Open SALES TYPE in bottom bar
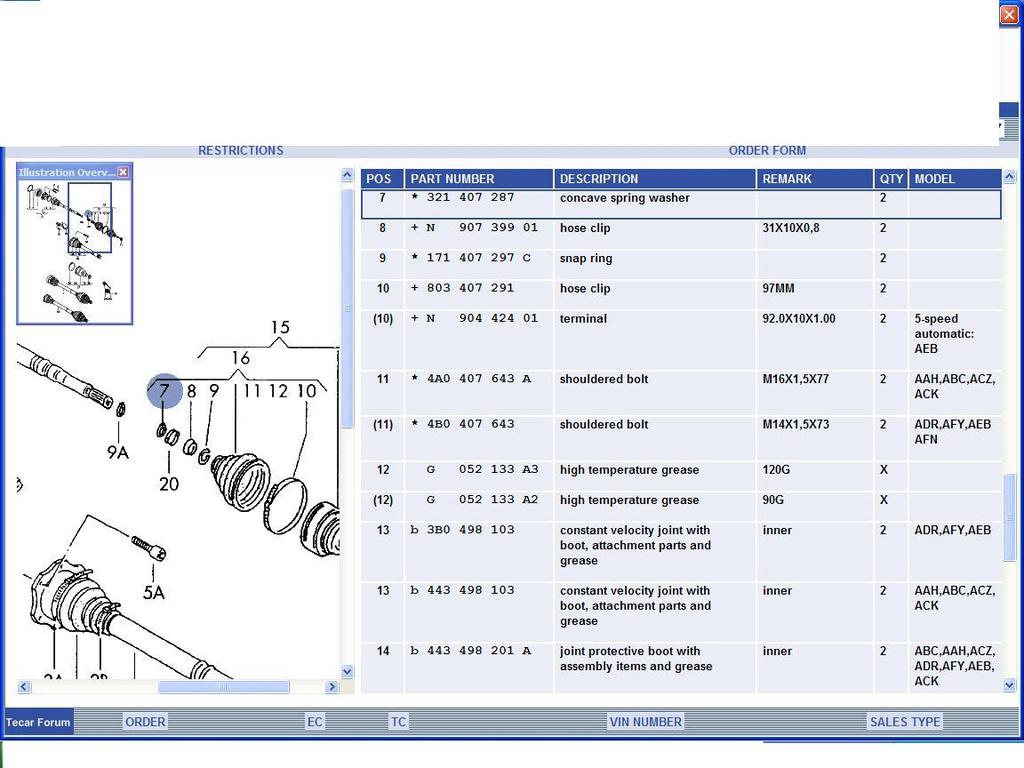Image resolution: width=1024 pixels, height=768 pixels. (x=904, y=722)
